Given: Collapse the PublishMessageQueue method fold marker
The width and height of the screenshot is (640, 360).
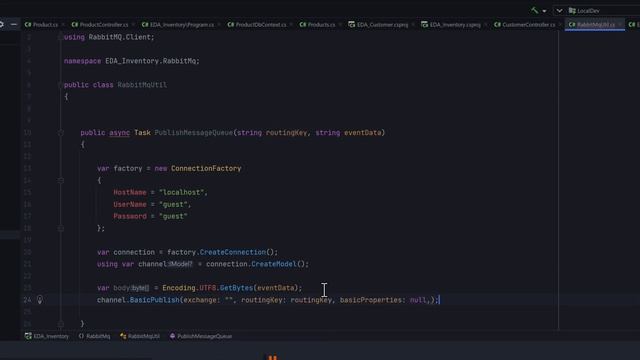Looking at the screenshot, I should [60, 133].
